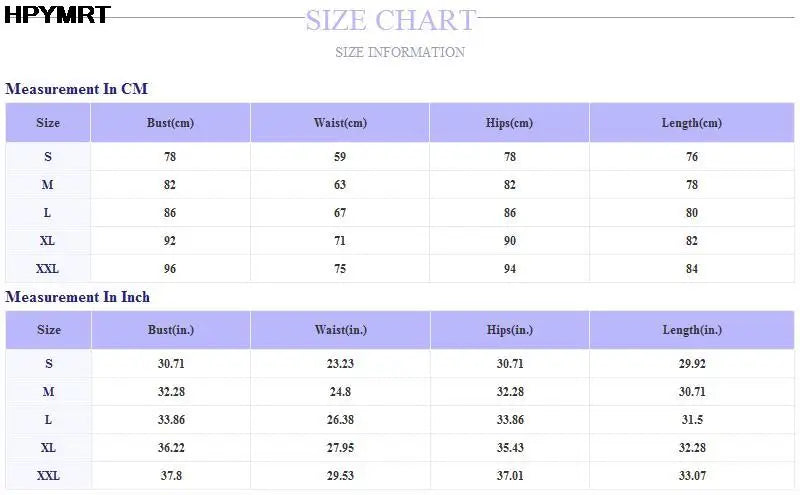Viewport: 800px width, 495px height.
Task: Click bust value 92 for size XL
Action: 170,241
